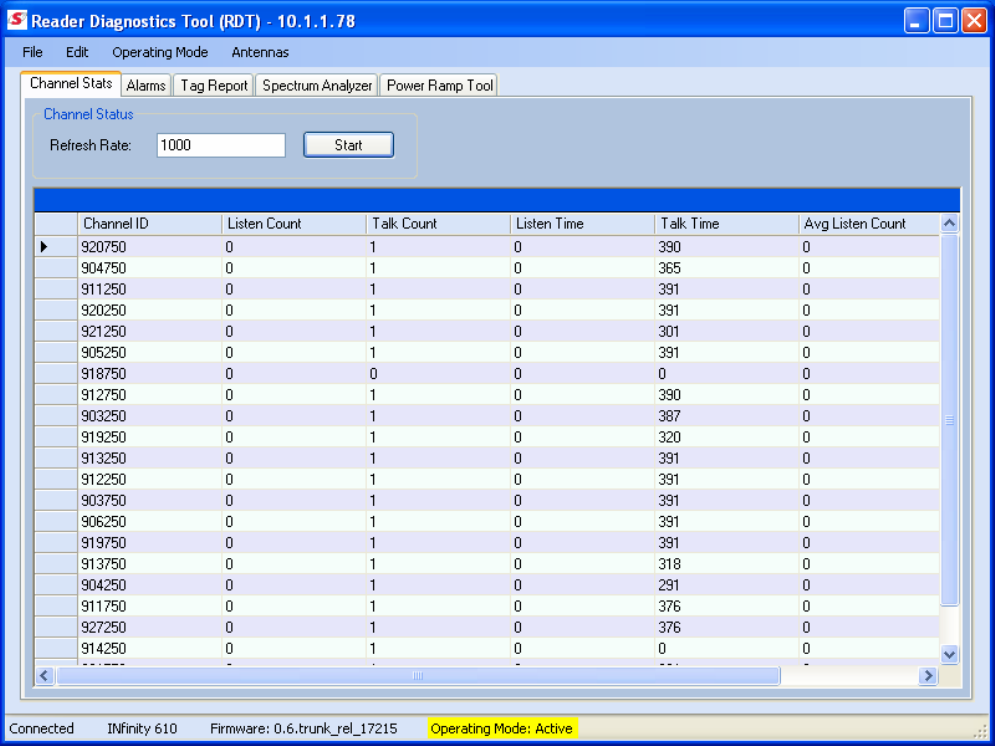The width and height of the screenshot is (995, 746).
Task: Minimize the Reader Diagnostics Tool window
Action: pyautogui.click(x=916, y=20)
